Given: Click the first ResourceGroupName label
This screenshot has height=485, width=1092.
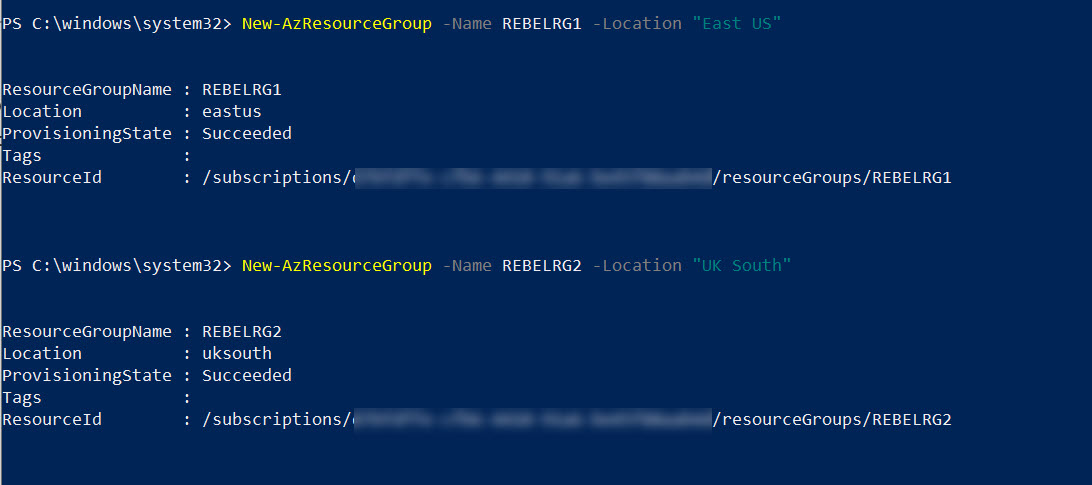Looking at the screenshot, I should tap(87, 90).
